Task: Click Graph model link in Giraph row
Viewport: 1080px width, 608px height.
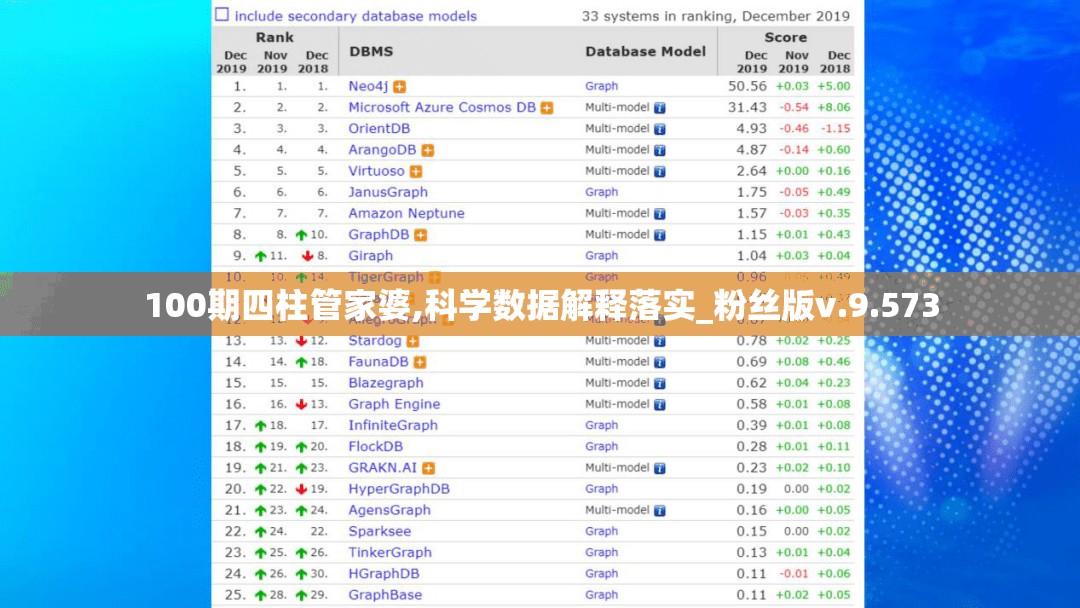Action: point(601,255)
